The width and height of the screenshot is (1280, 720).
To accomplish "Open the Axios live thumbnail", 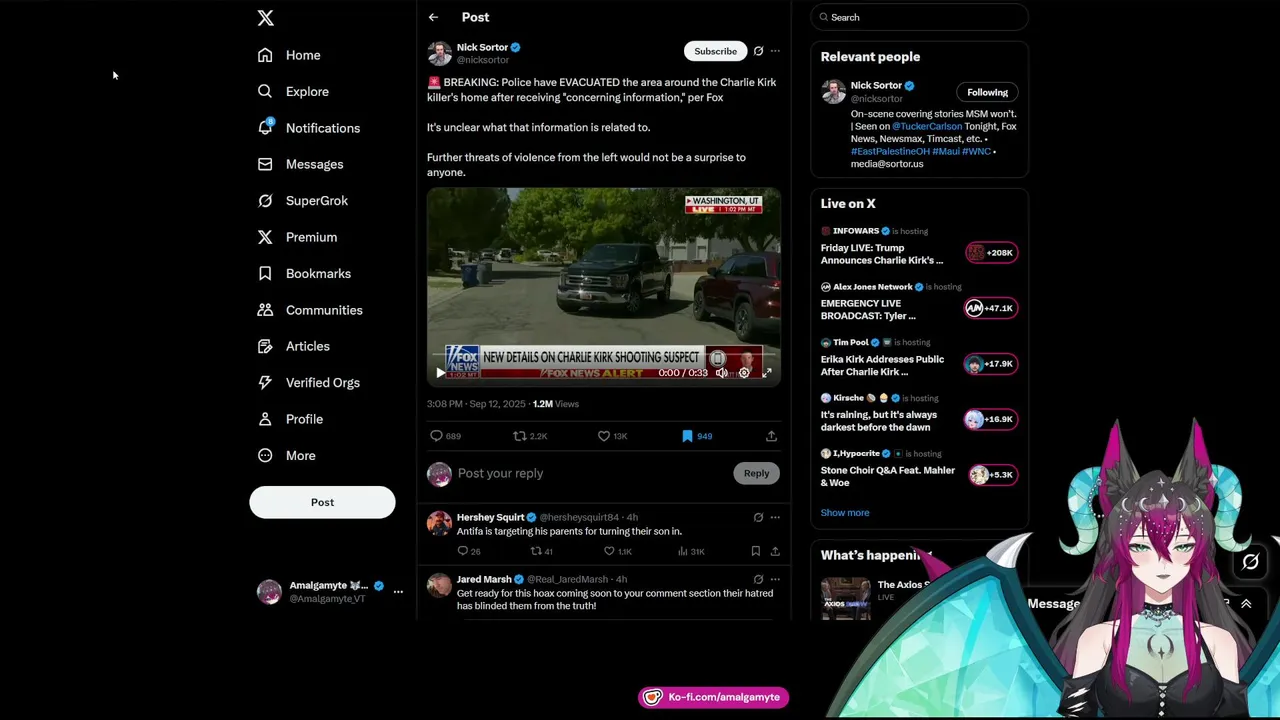I will click(x=845, y=597).
